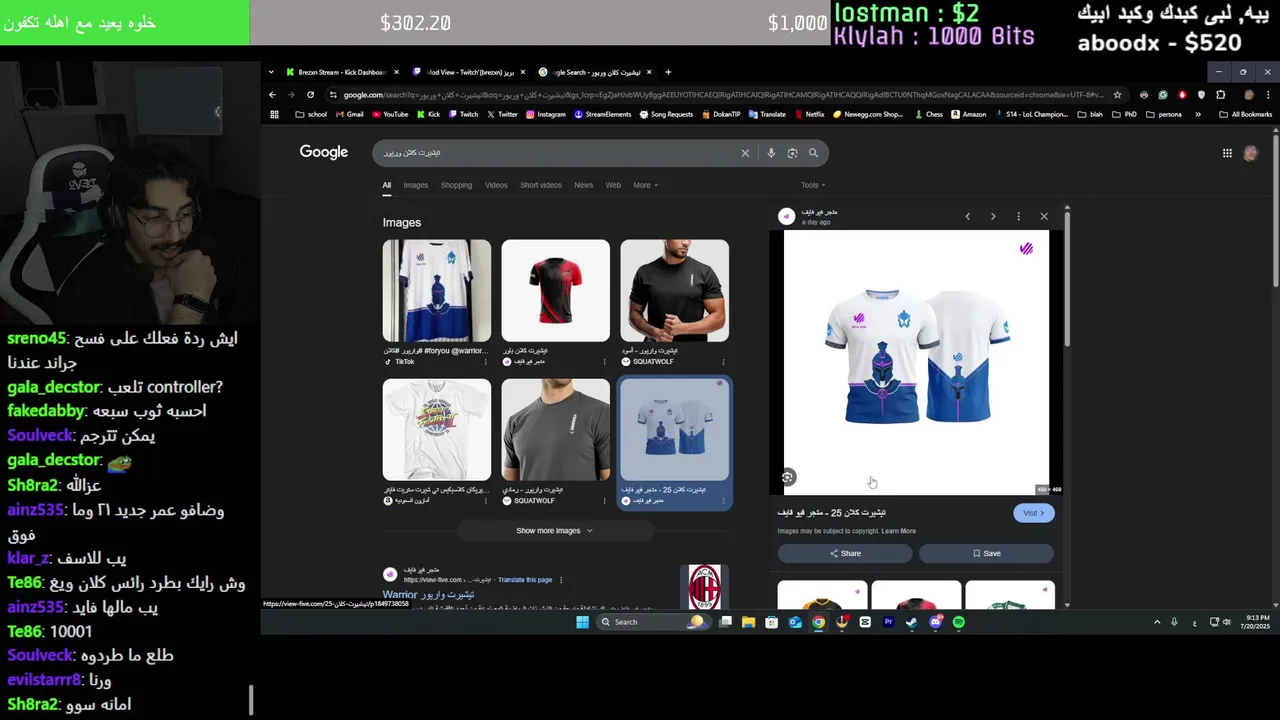Open the grey SQUATWOLF t-shirt thumbnail
This screenshot has height=720, width=1280.
[555, 430]
